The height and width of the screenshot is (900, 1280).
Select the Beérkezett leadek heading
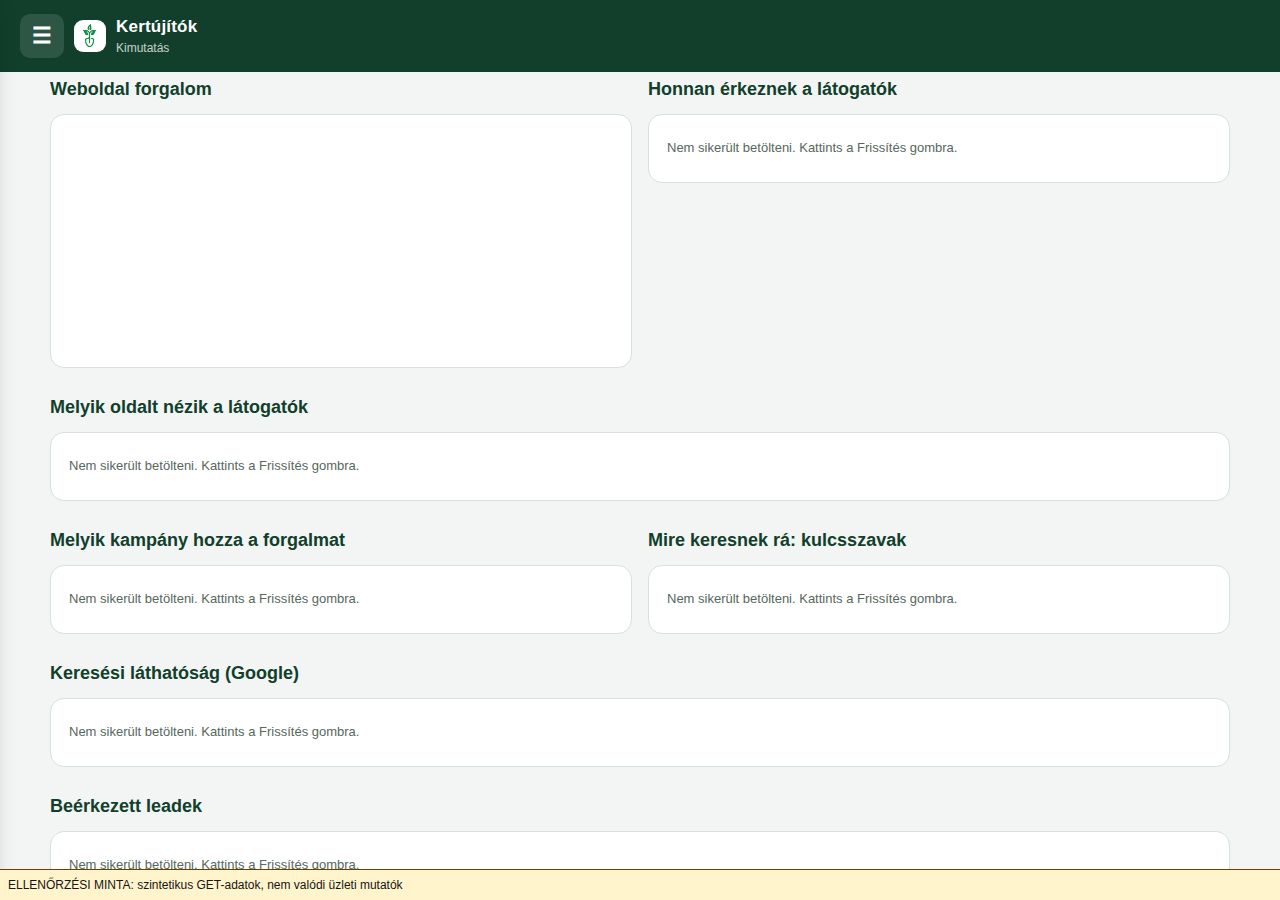(x=126, y=806)
